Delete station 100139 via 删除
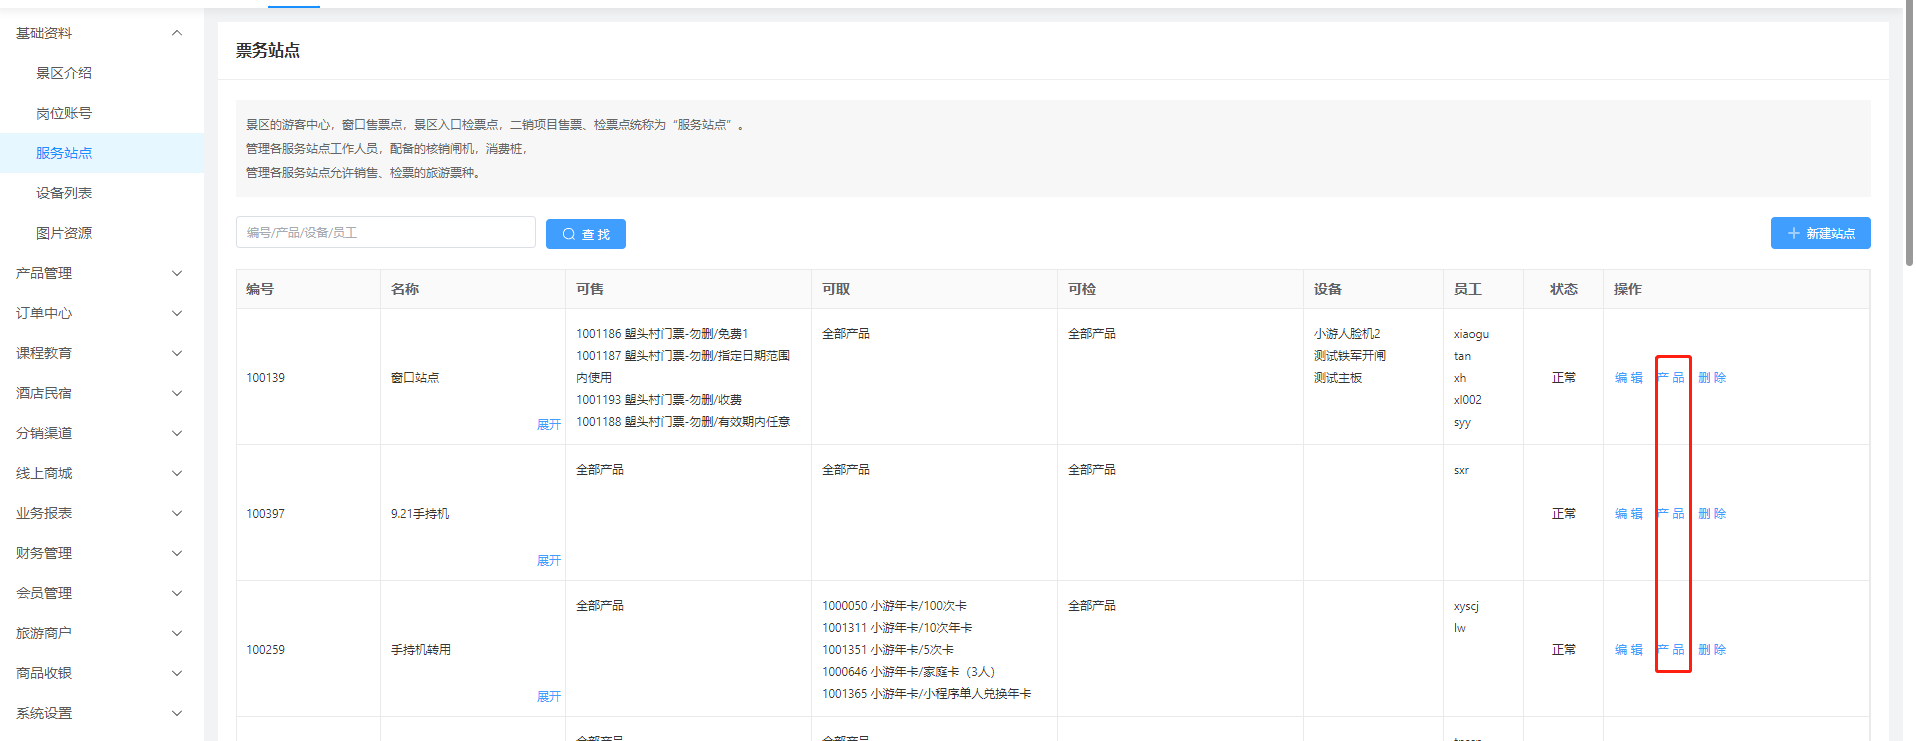Viewport: 1916px width, 741px height. click(1712, 378)
